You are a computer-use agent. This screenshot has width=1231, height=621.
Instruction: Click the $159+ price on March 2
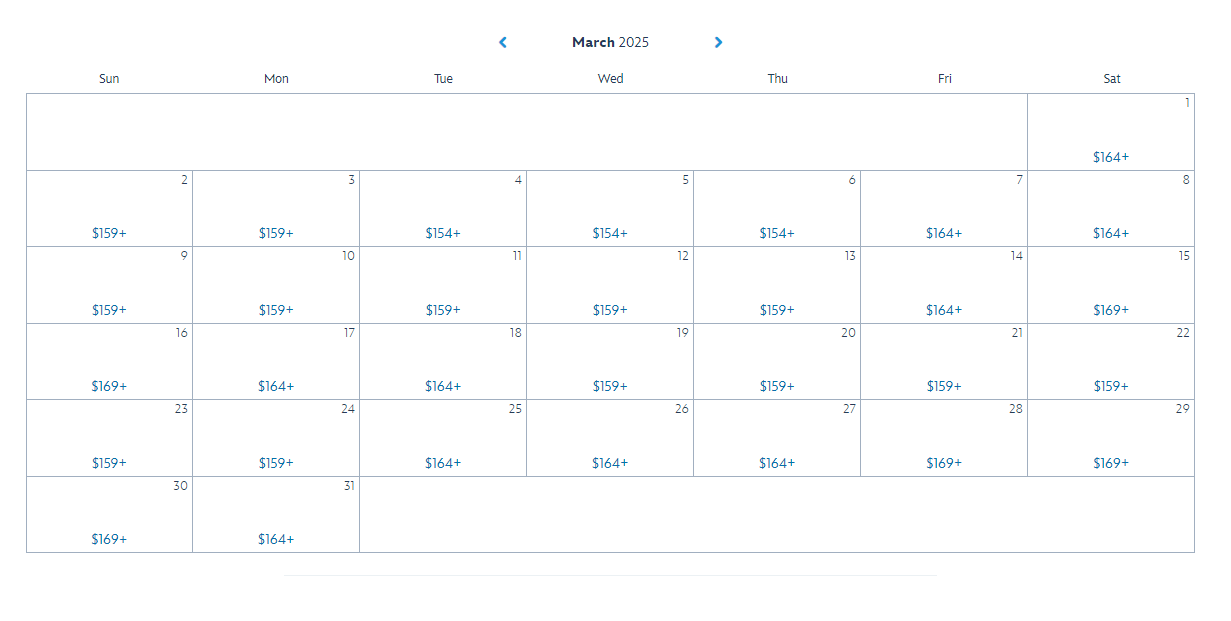coord(109,233)
